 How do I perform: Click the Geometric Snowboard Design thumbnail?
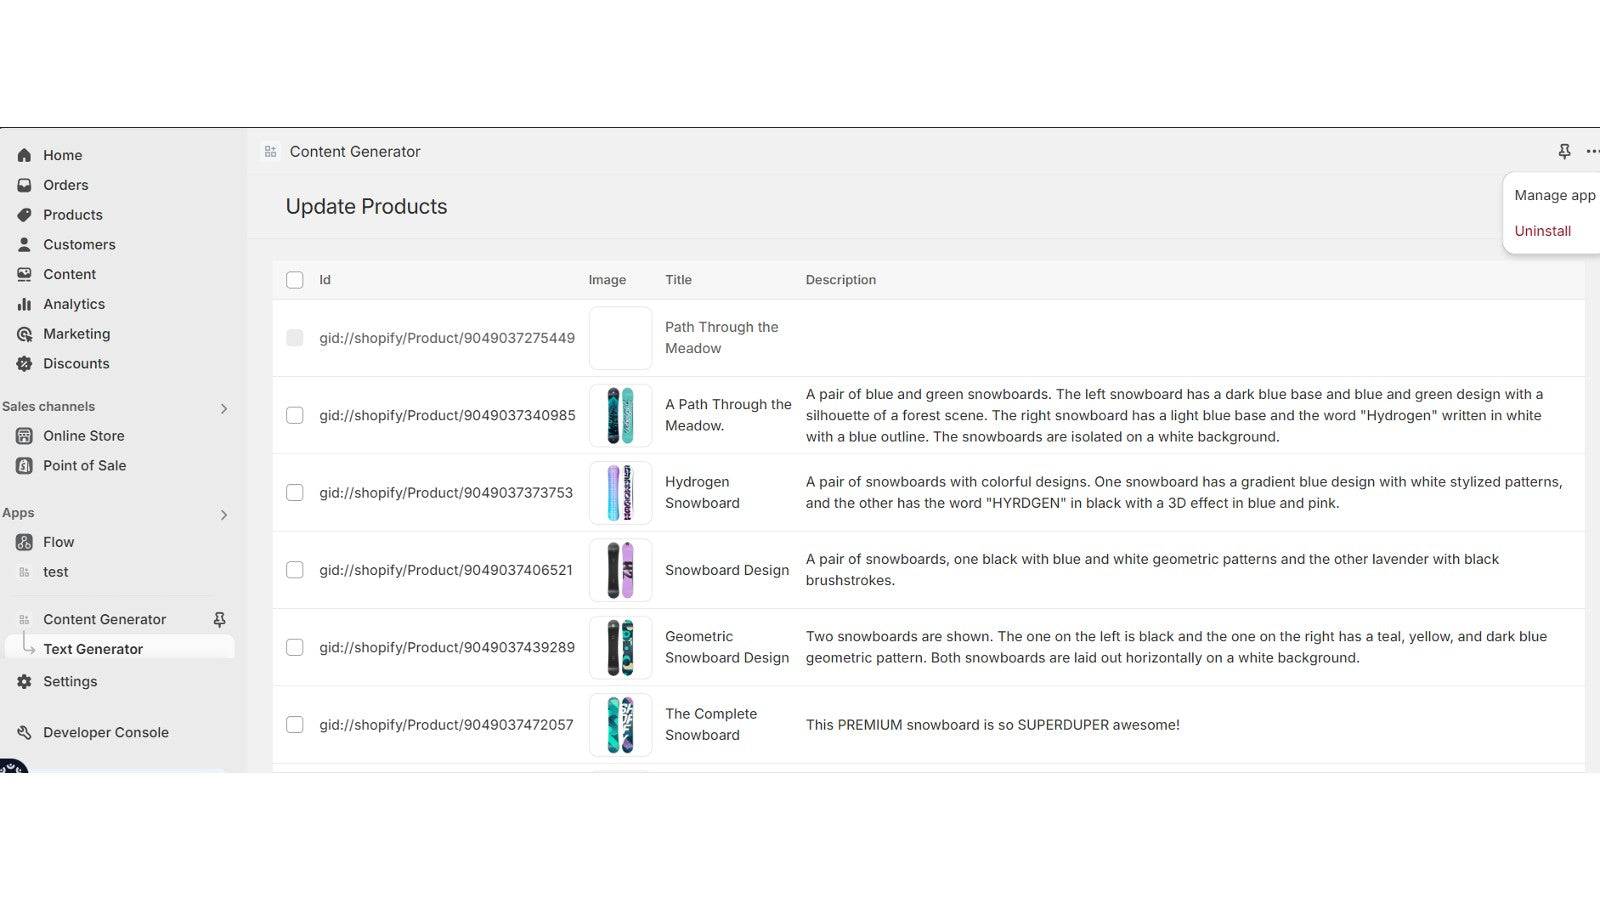tap(620, 647)
